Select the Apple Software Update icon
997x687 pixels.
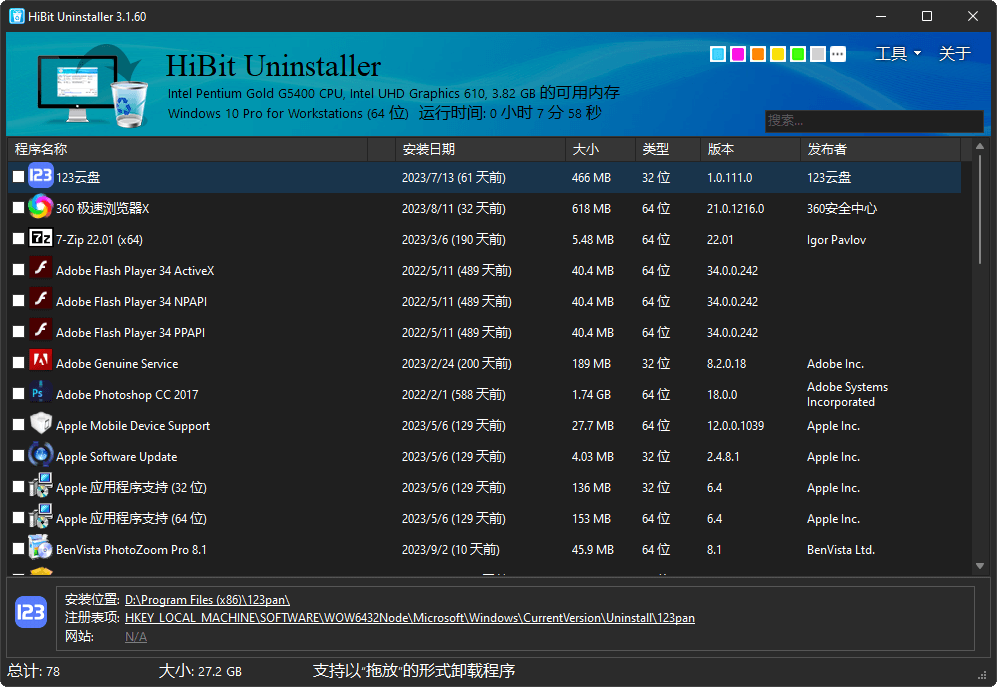[x=40, y=456]
